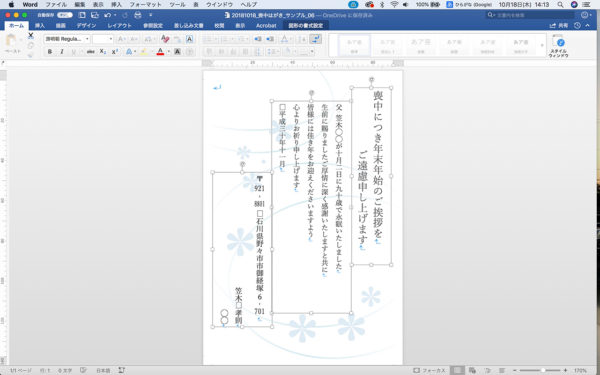
Task: Click the 共有 share button
Action: click(x=559, y=26)
